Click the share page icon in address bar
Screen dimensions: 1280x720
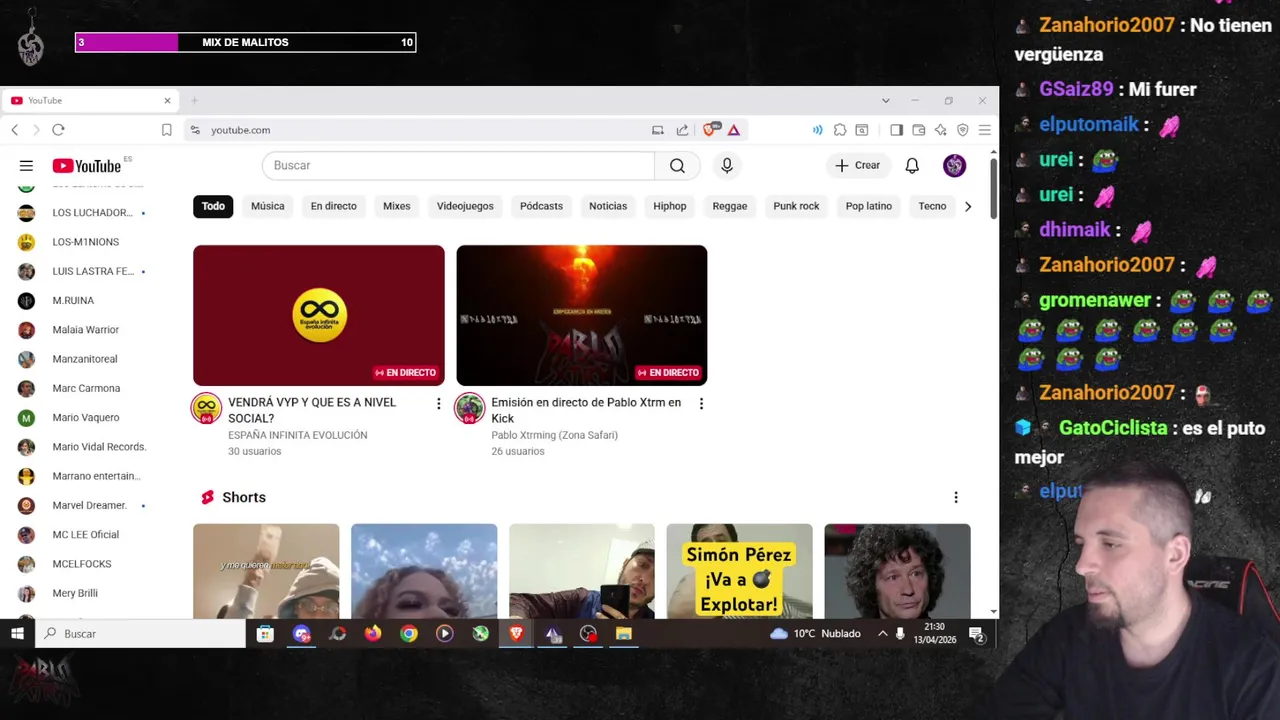tap(682, 130)
